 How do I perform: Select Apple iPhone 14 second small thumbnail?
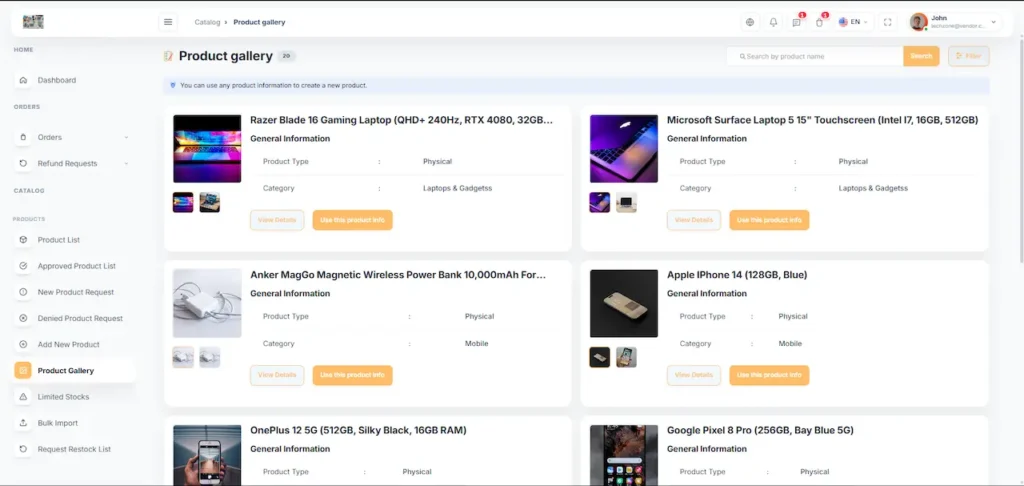coord(626,357)
